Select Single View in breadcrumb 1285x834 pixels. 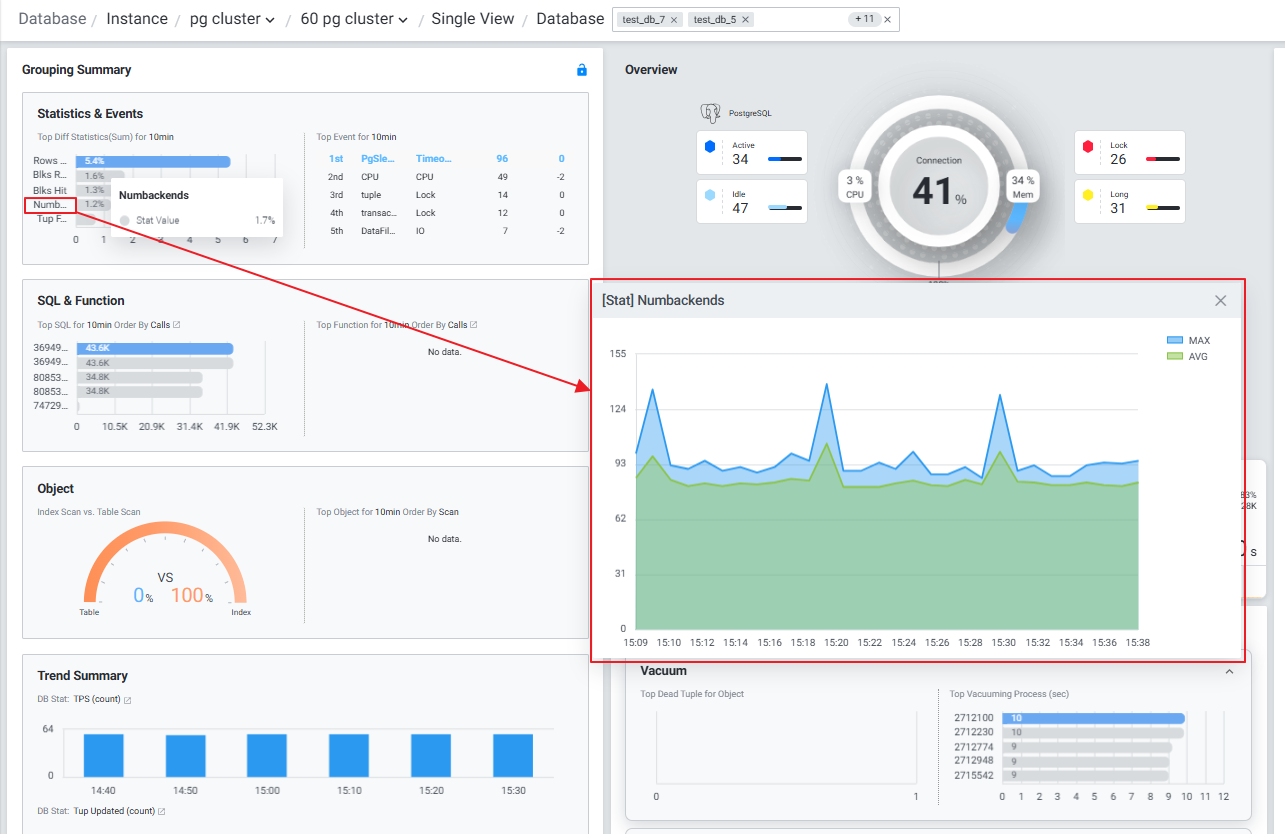[472, 19]
